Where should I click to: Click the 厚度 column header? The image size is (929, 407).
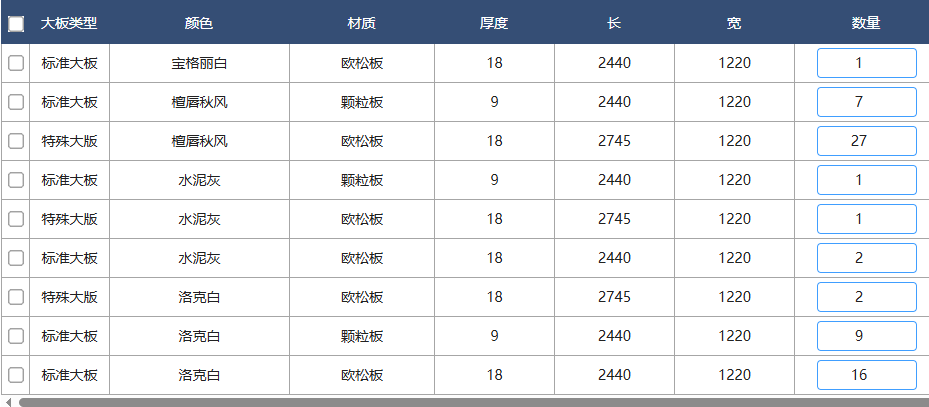(494, 24)
